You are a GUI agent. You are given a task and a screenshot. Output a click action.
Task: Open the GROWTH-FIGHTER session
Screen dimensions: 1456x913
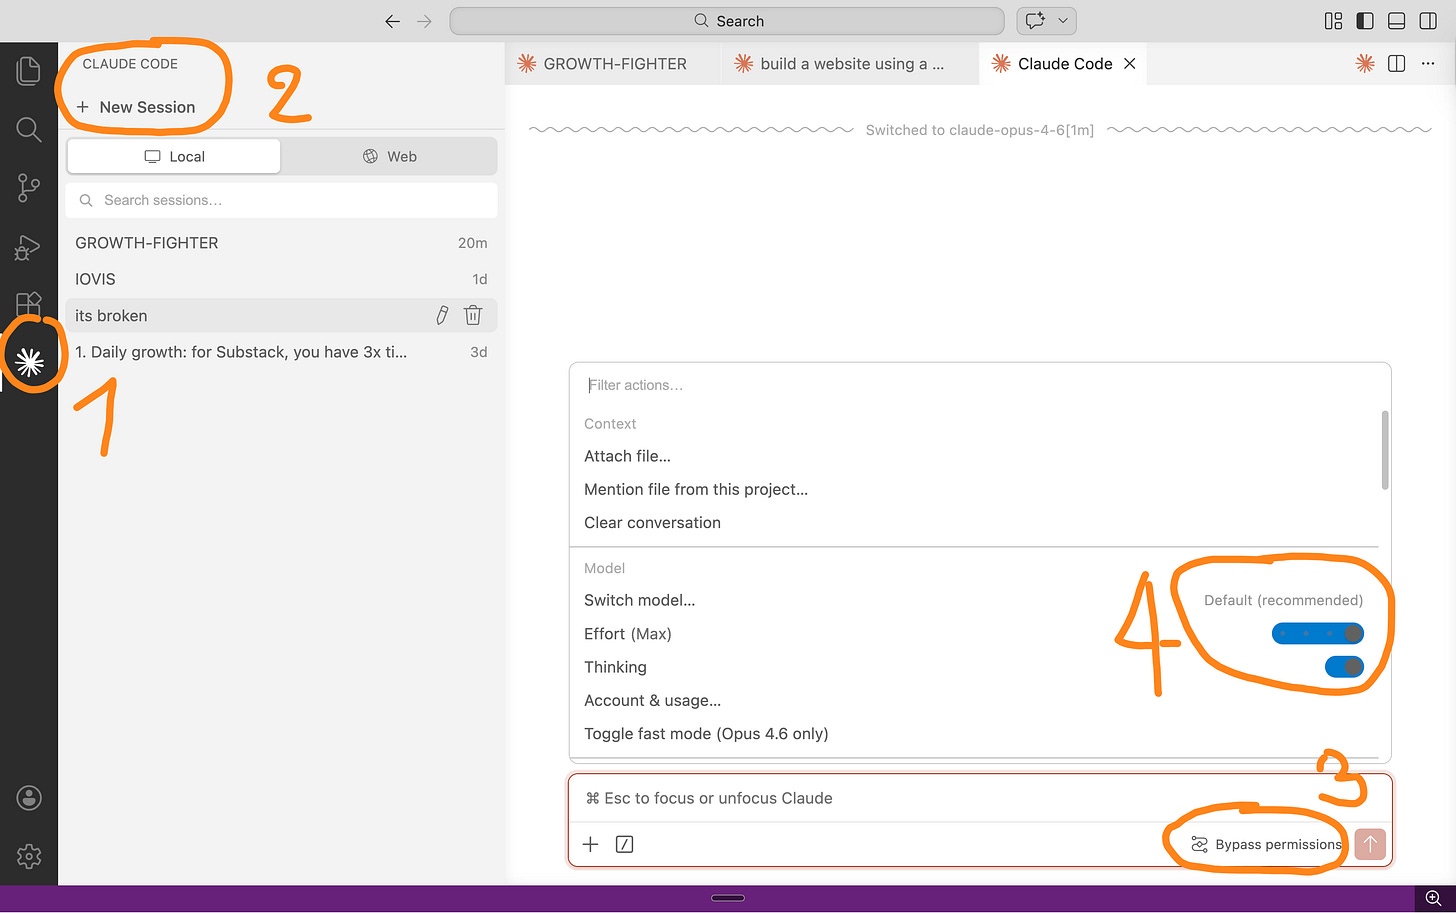[281, 243]
